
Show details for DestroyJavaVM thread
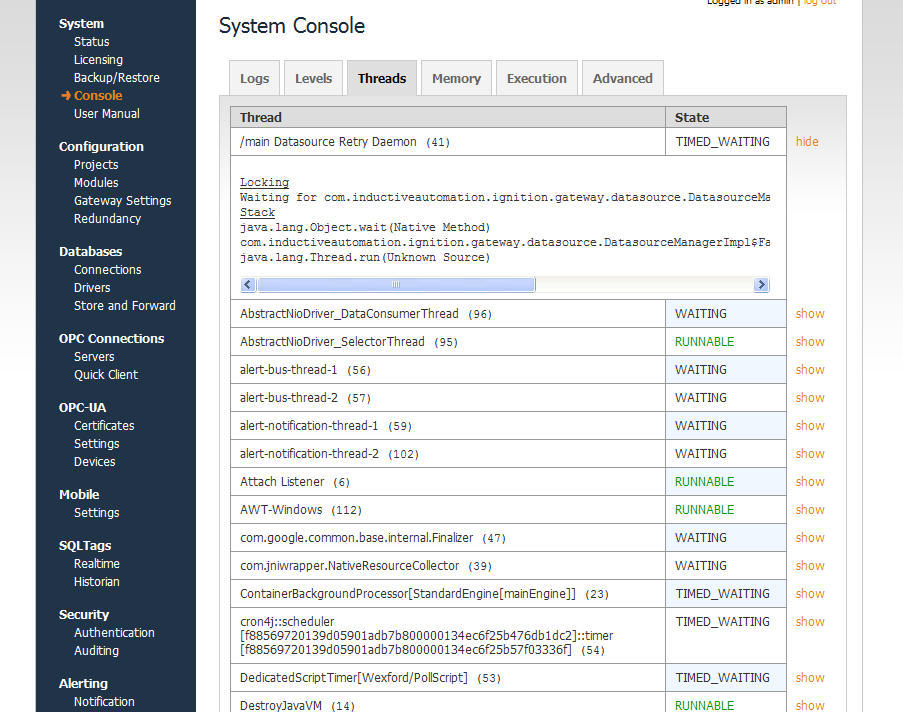click(x=810, y=706)
